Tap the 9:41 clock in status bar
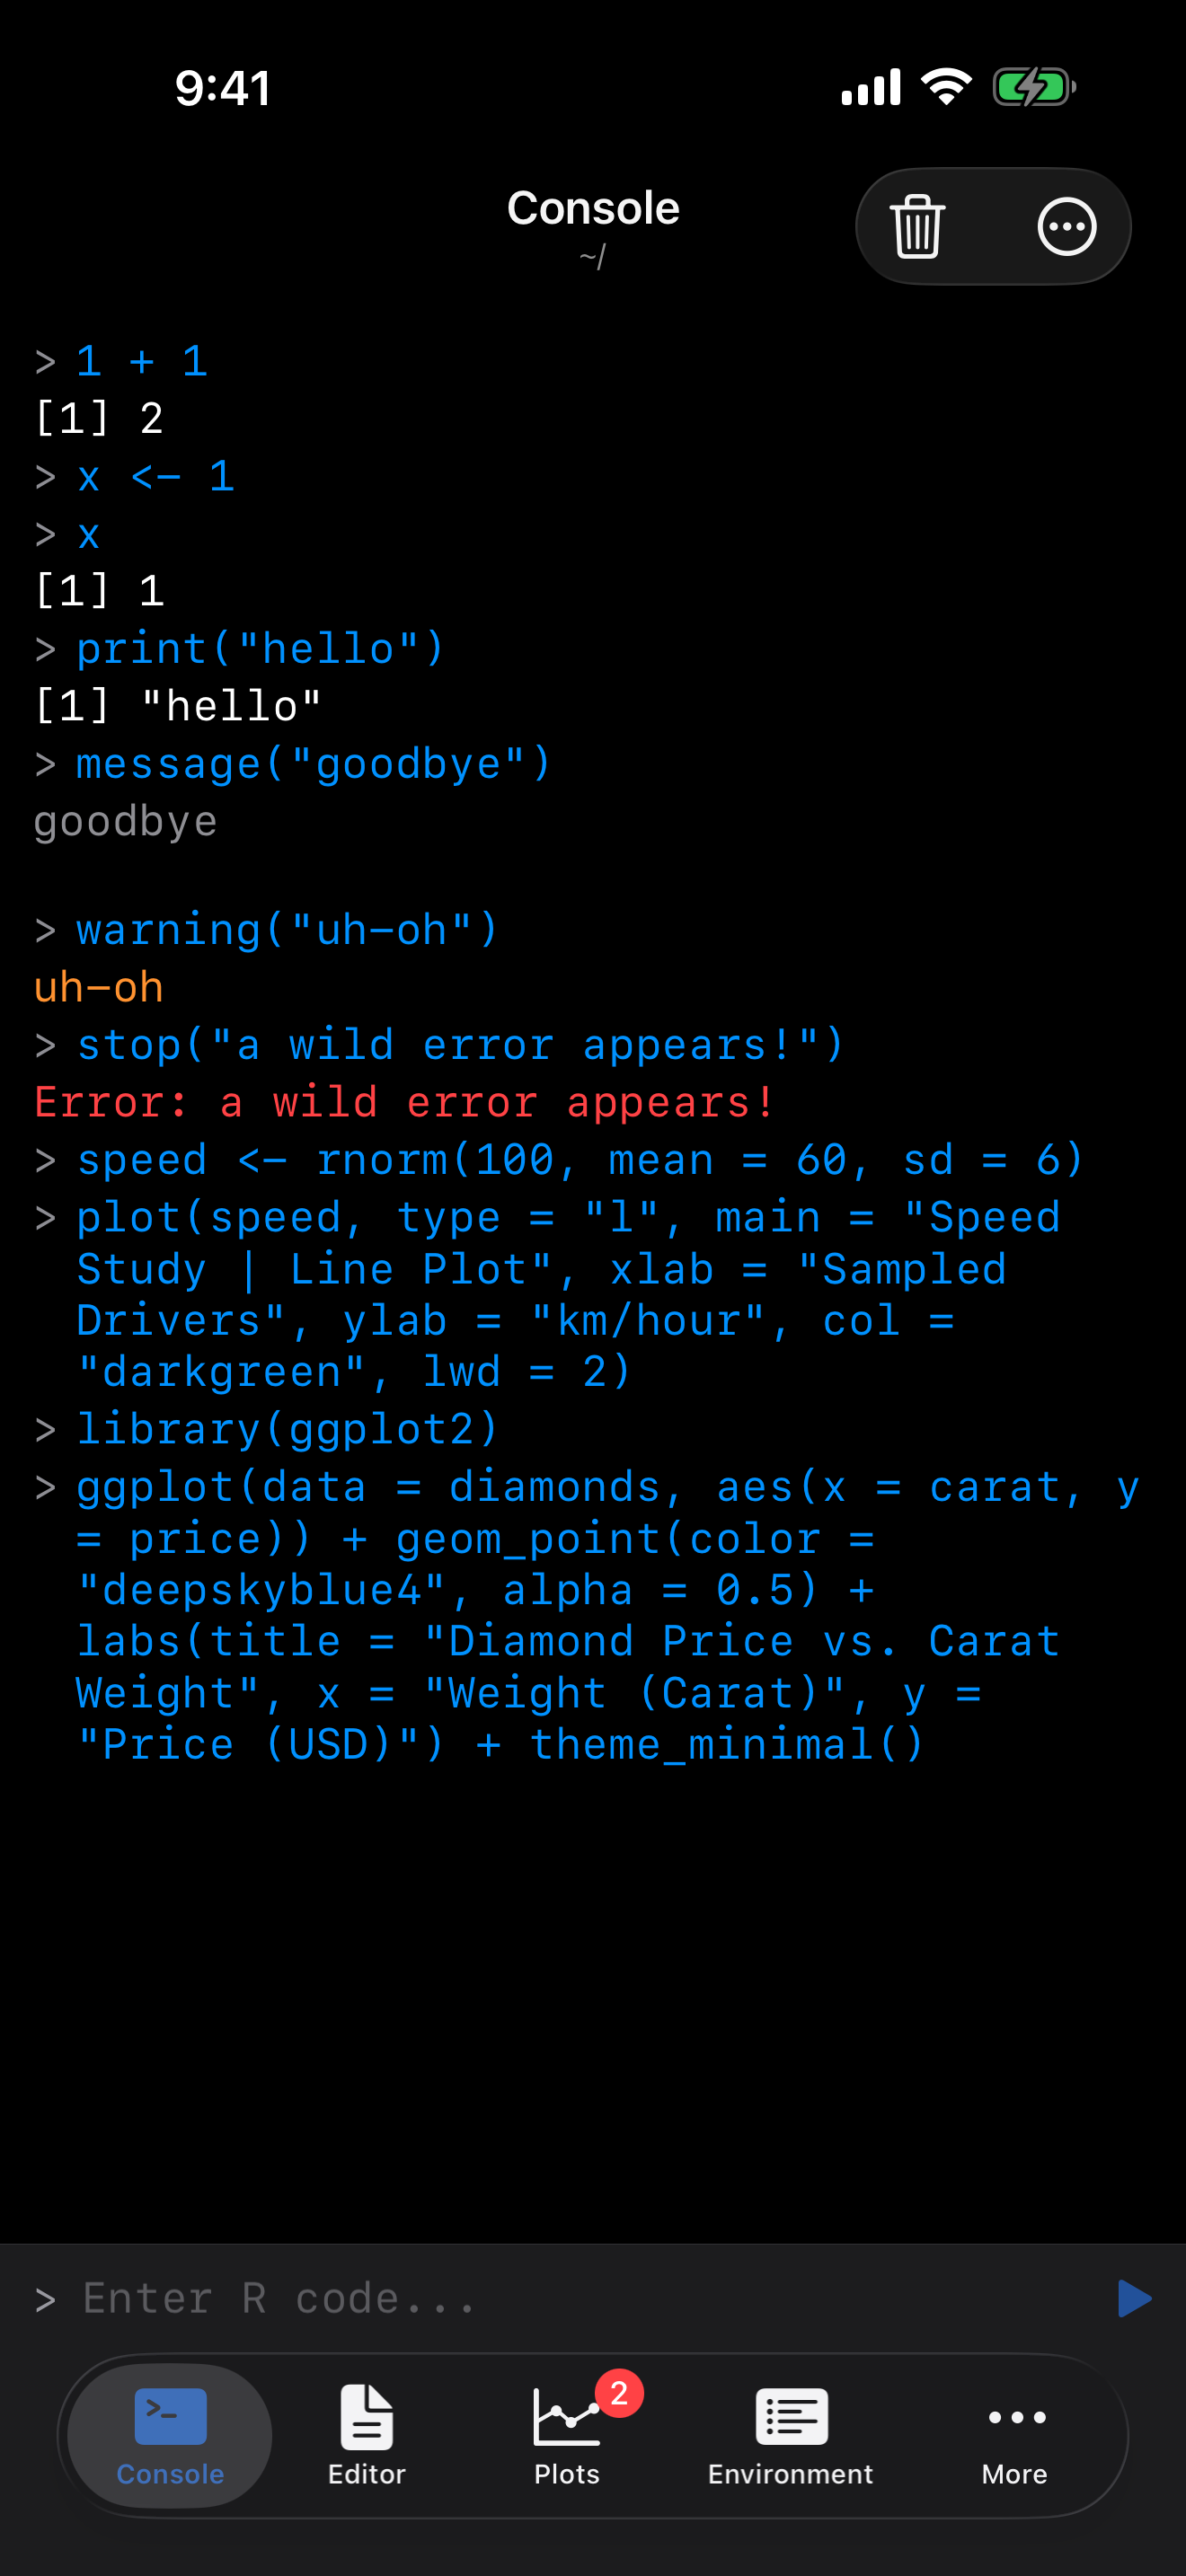1186x2576 pixels. point(222,87)
